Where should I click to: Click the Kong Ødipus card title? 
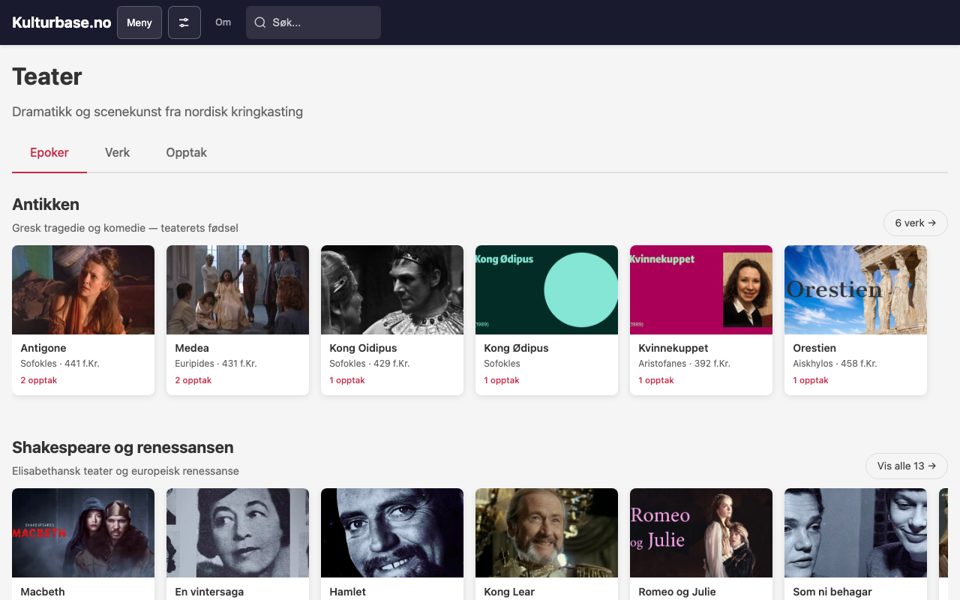pos(516,348)
